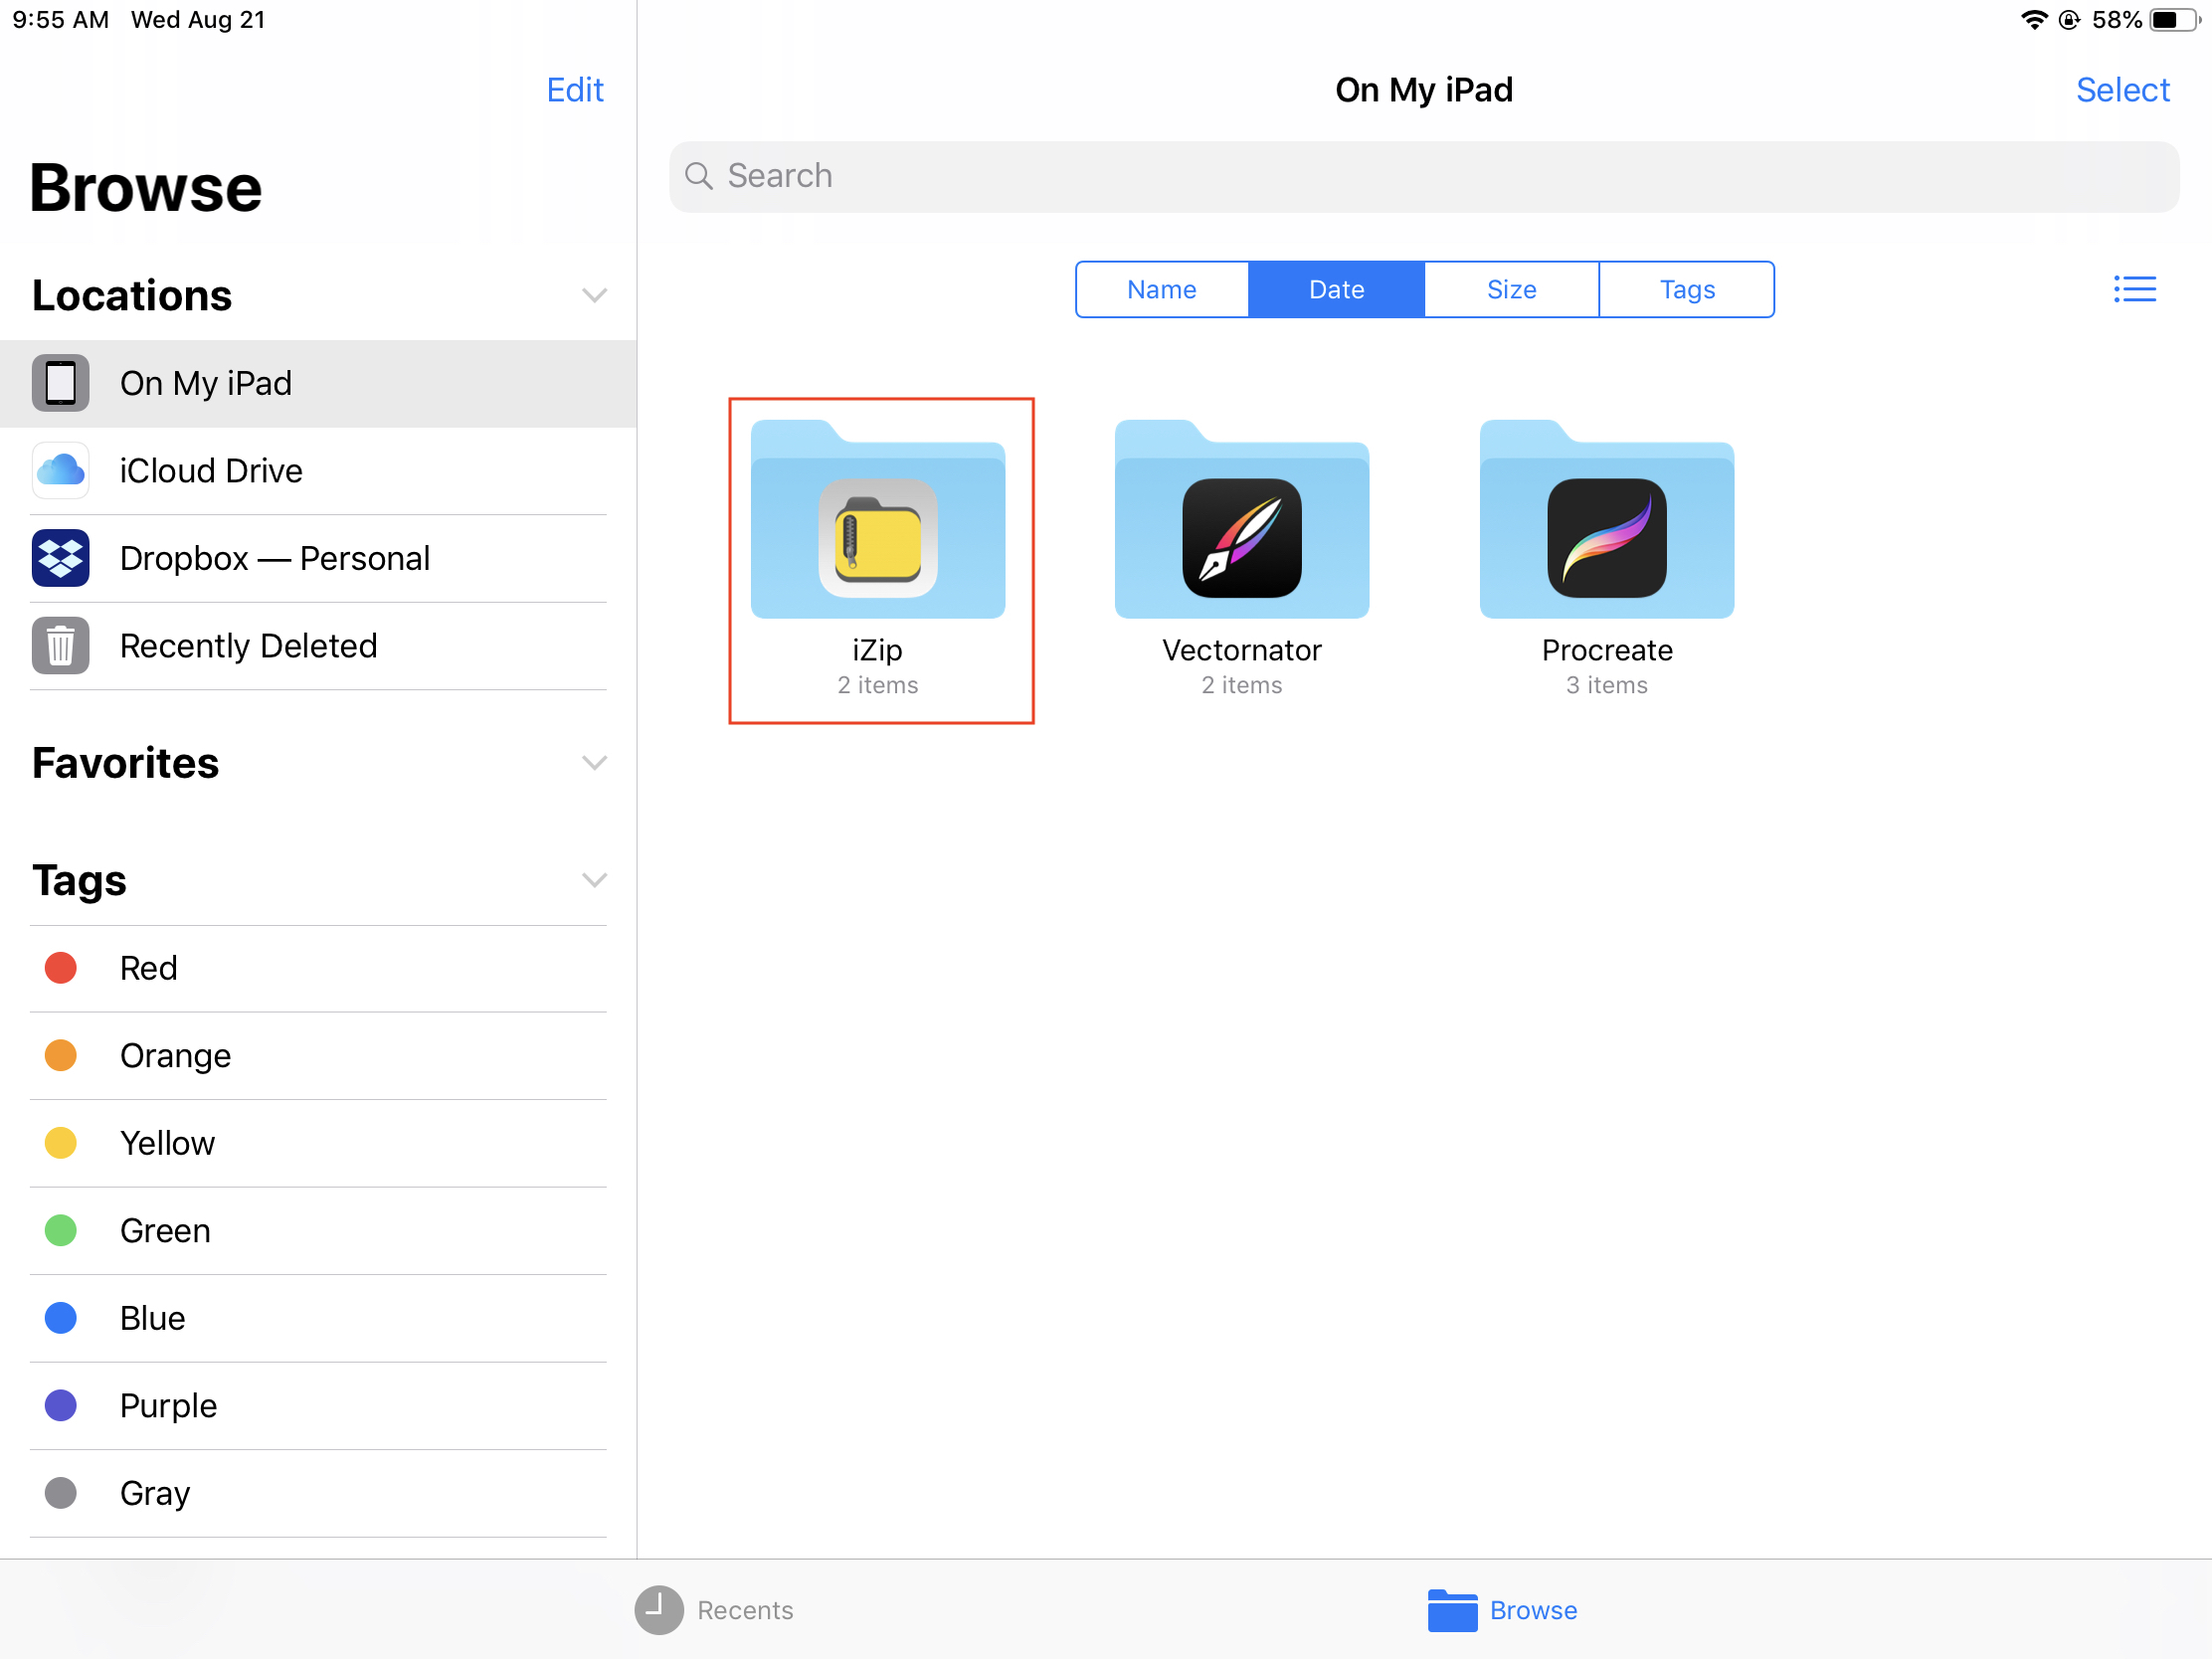Click '2 items' under iZip
The height and width of the screenshot is (1659, 2212).
coord(878,685)
